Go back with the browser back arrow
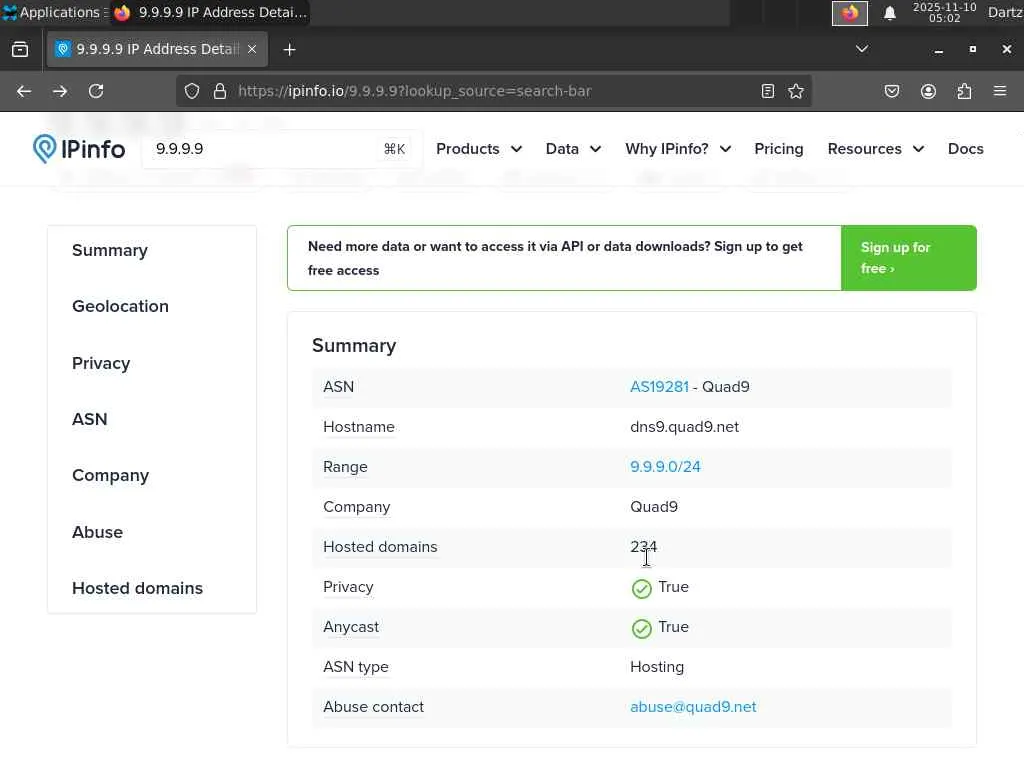Screen dimensions: 1024x768 click(x=24, y=91)
